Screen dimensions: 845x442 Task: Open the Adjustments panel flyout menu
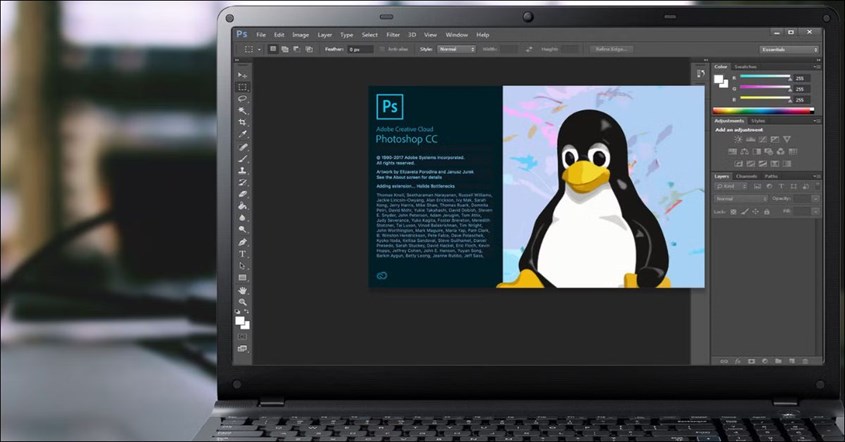click(x=816, y=121)
